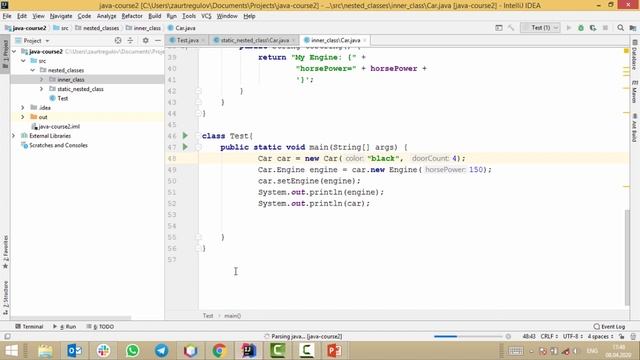Click run gutter icon beside class Test

185,136
